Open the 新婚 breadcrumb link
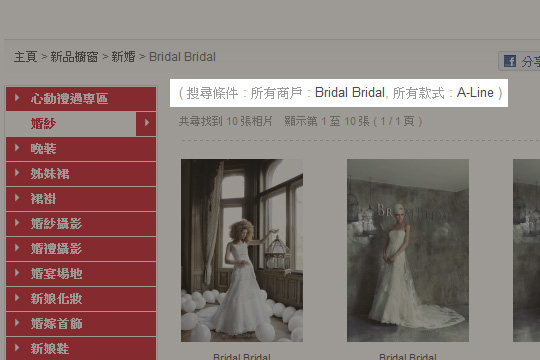Viewport: 540px width, 360px height. coord(123,56)
